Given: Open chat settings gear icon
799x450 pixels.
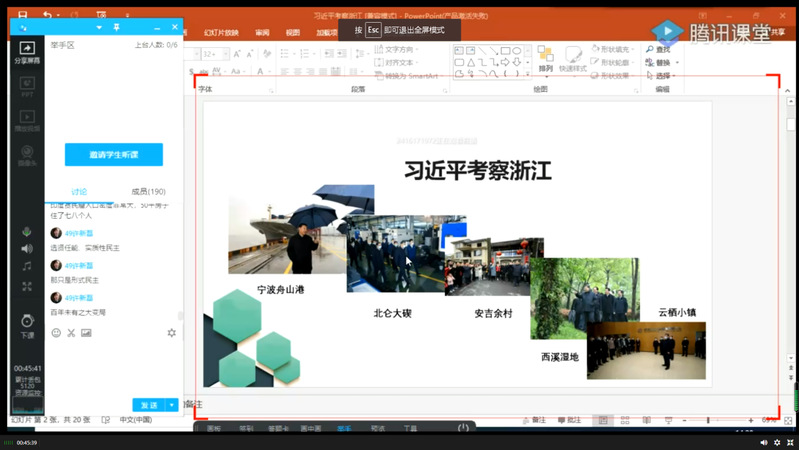Looking at the screenshot, I should click(172, 333).
